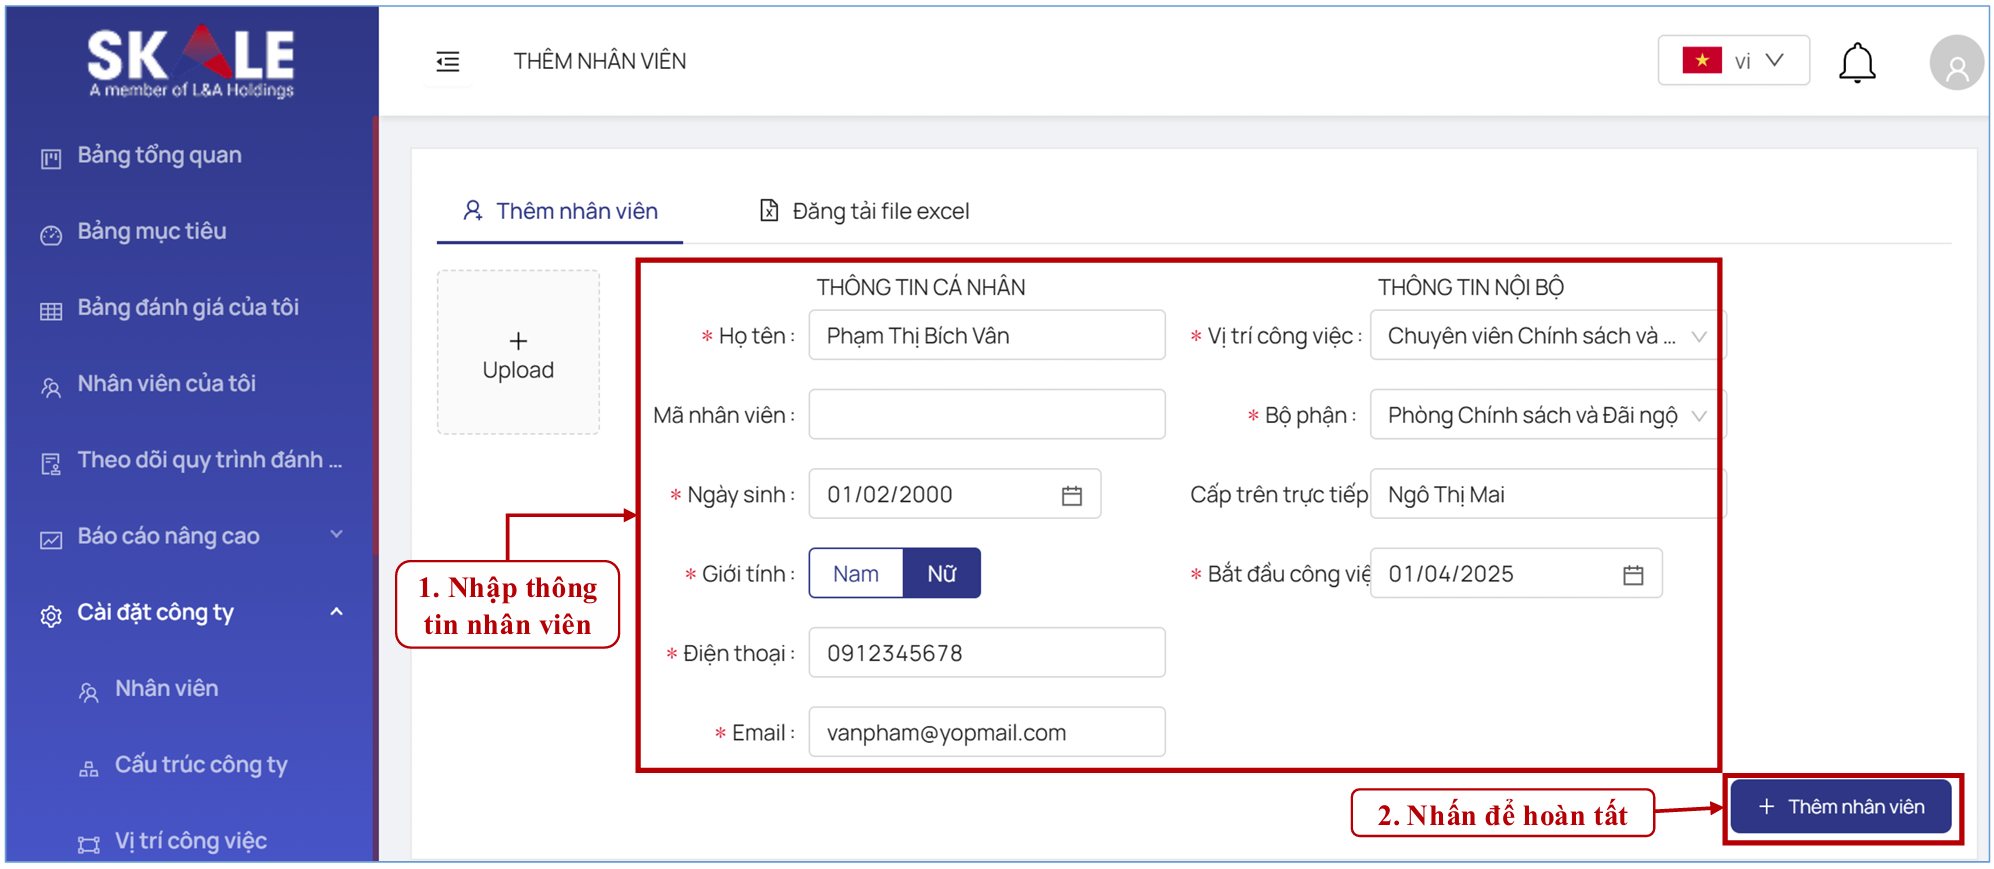The height and width of the screenshot is (869, 1994).
Task: Open the start work date calendar icon
Action: pyautogui.click(x=1632, y=575)
